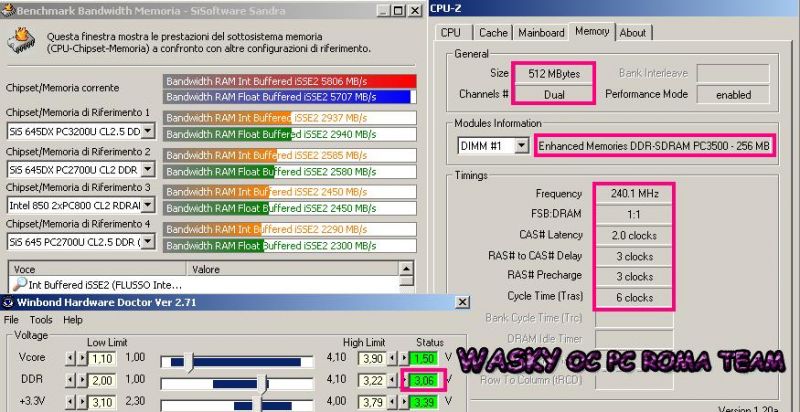Decrease Vcore high limit with left arrow

tap(392, 358)
